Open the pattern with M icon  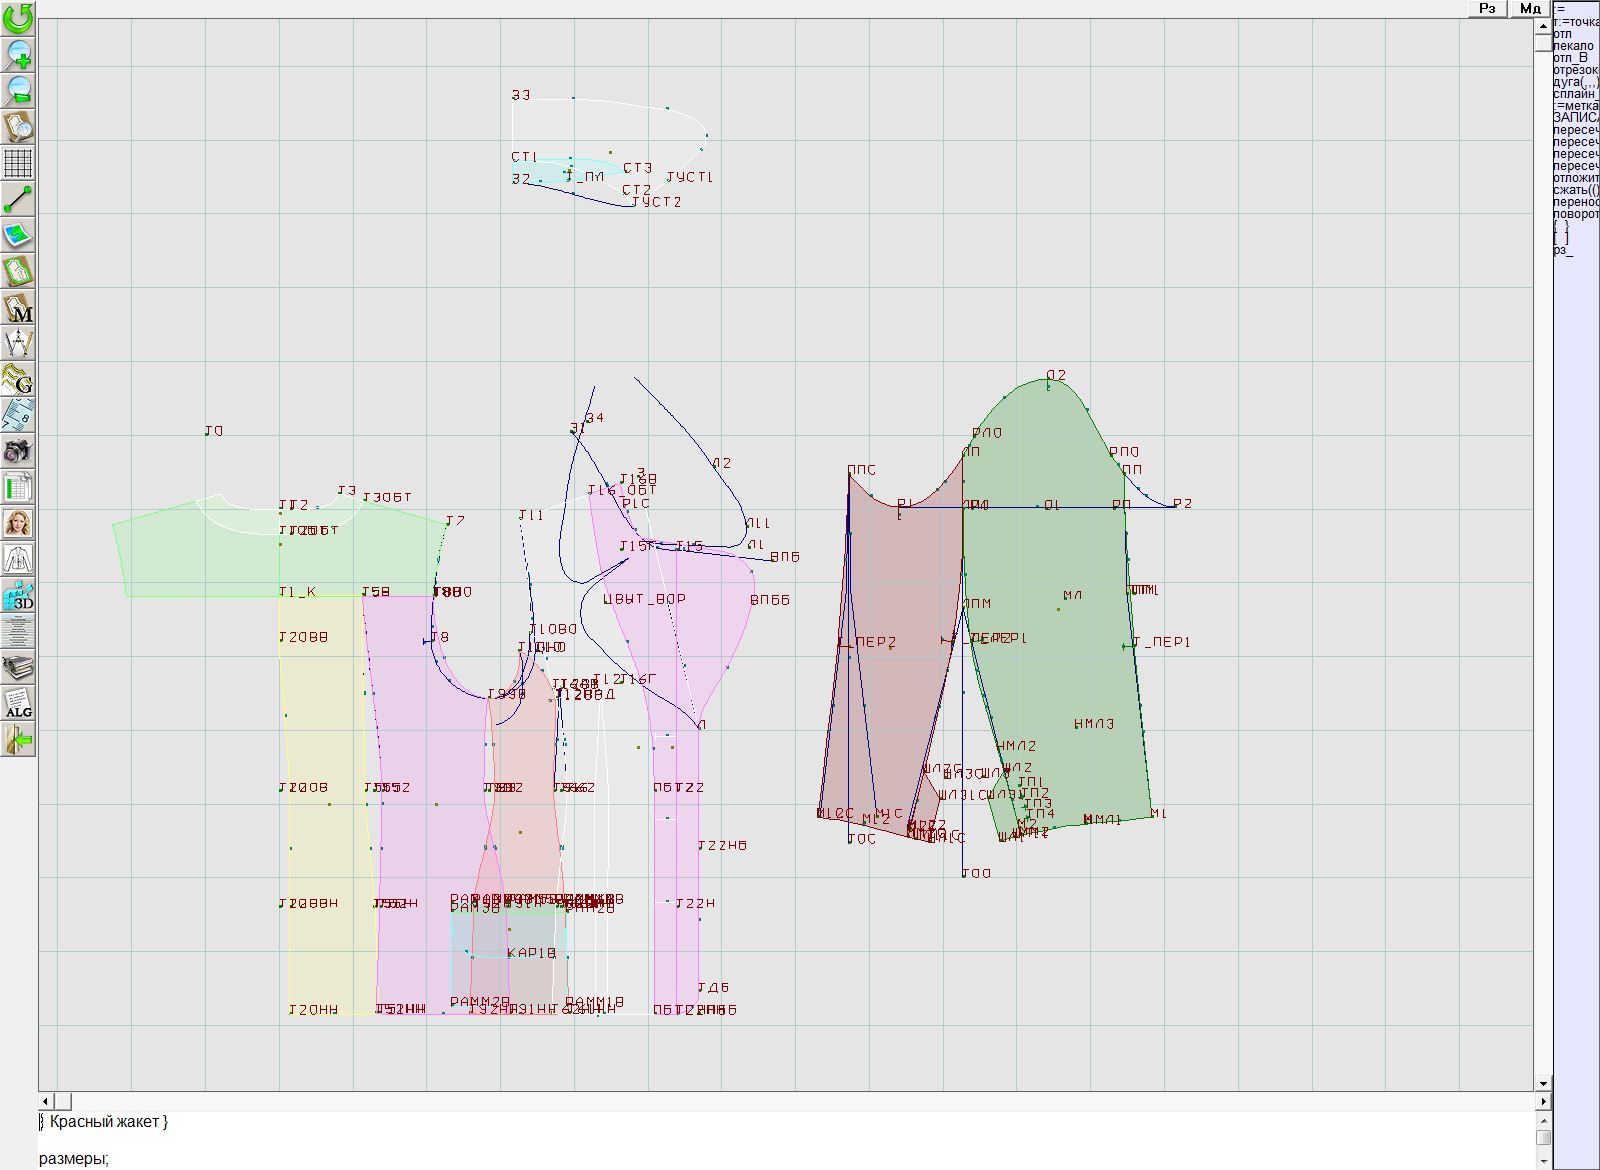pos(18,308)
